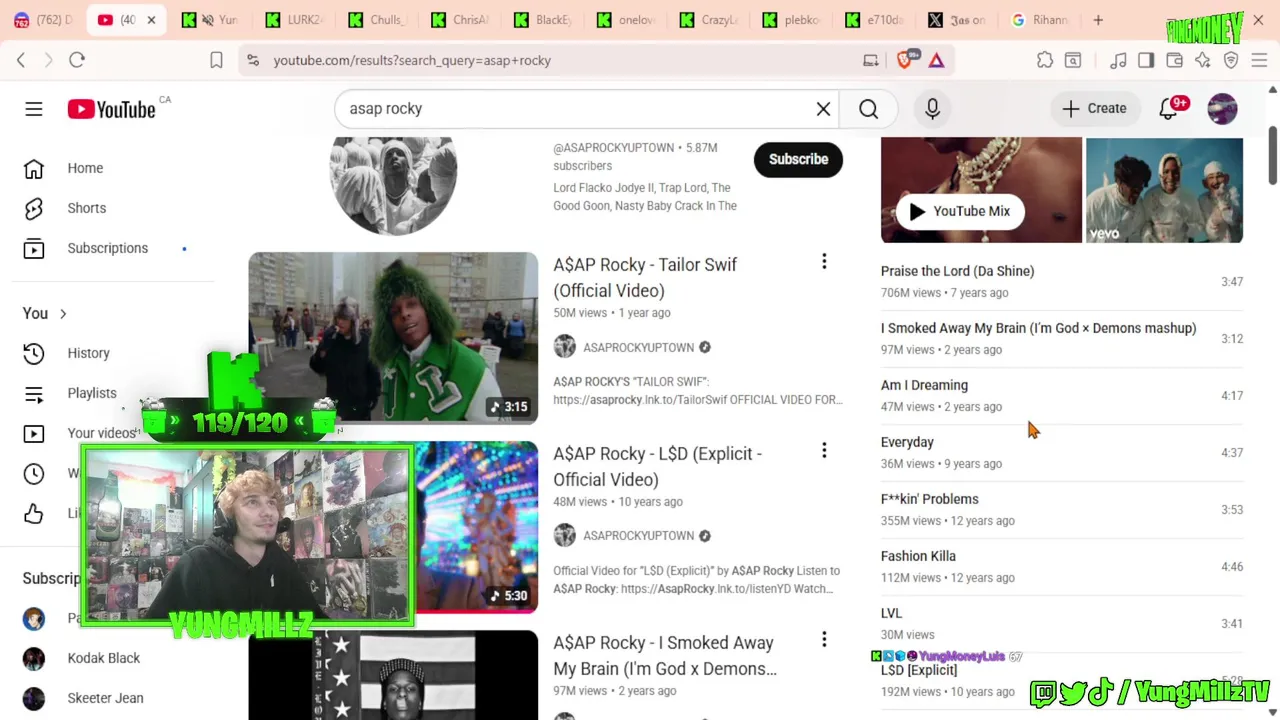Open the browser main menu
Image resolution: width=1280 pixels, height=720 pixels.
1259,60
